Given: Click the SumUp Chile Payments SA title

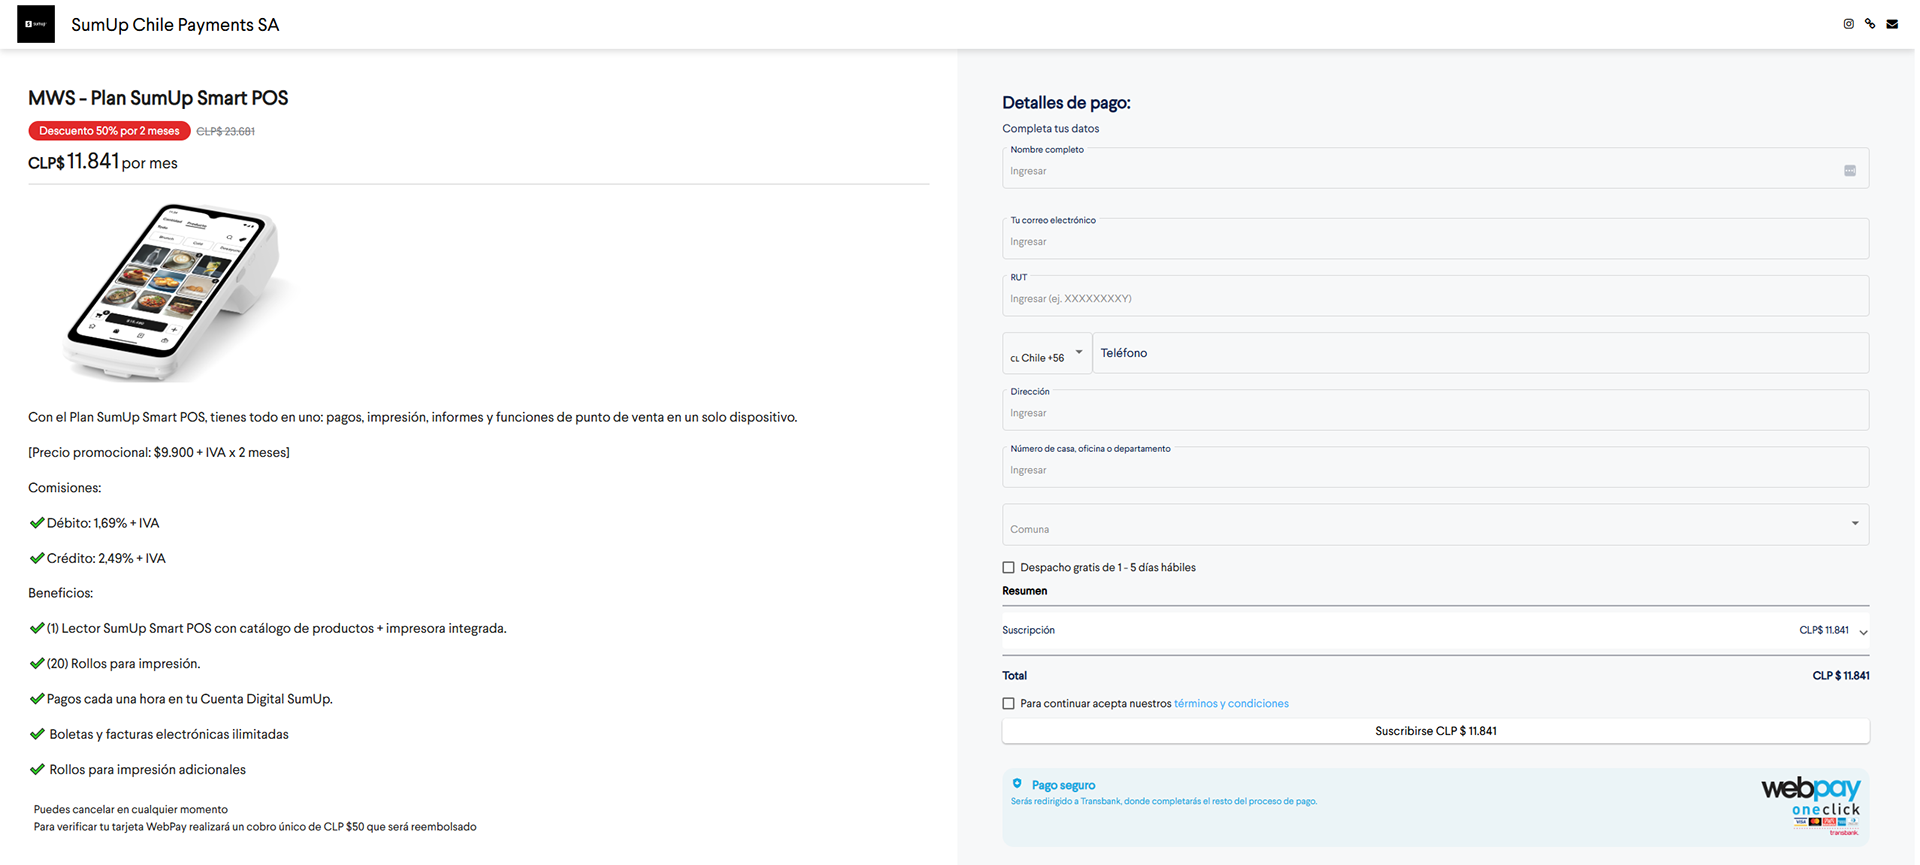Looking at the screenshot, I should tap(175, 25).
